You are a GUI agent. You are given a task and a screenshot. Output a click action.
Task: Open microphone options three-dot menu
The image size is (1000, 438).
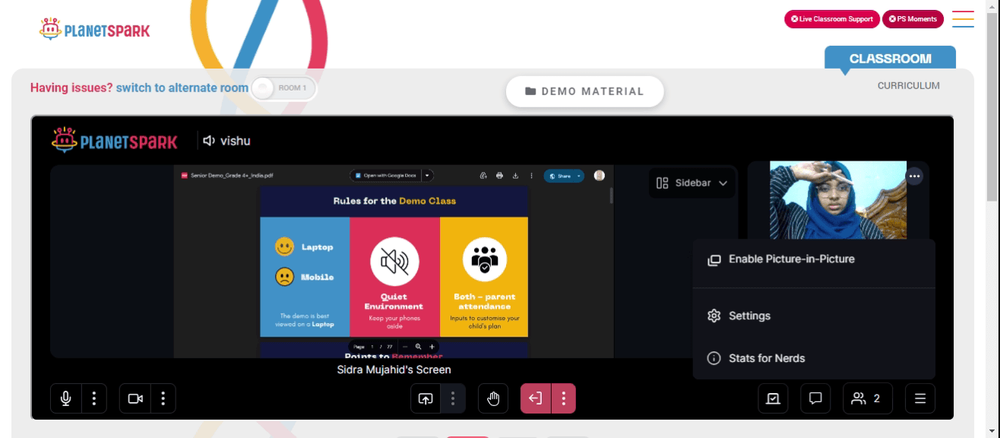tap(94, 398)
